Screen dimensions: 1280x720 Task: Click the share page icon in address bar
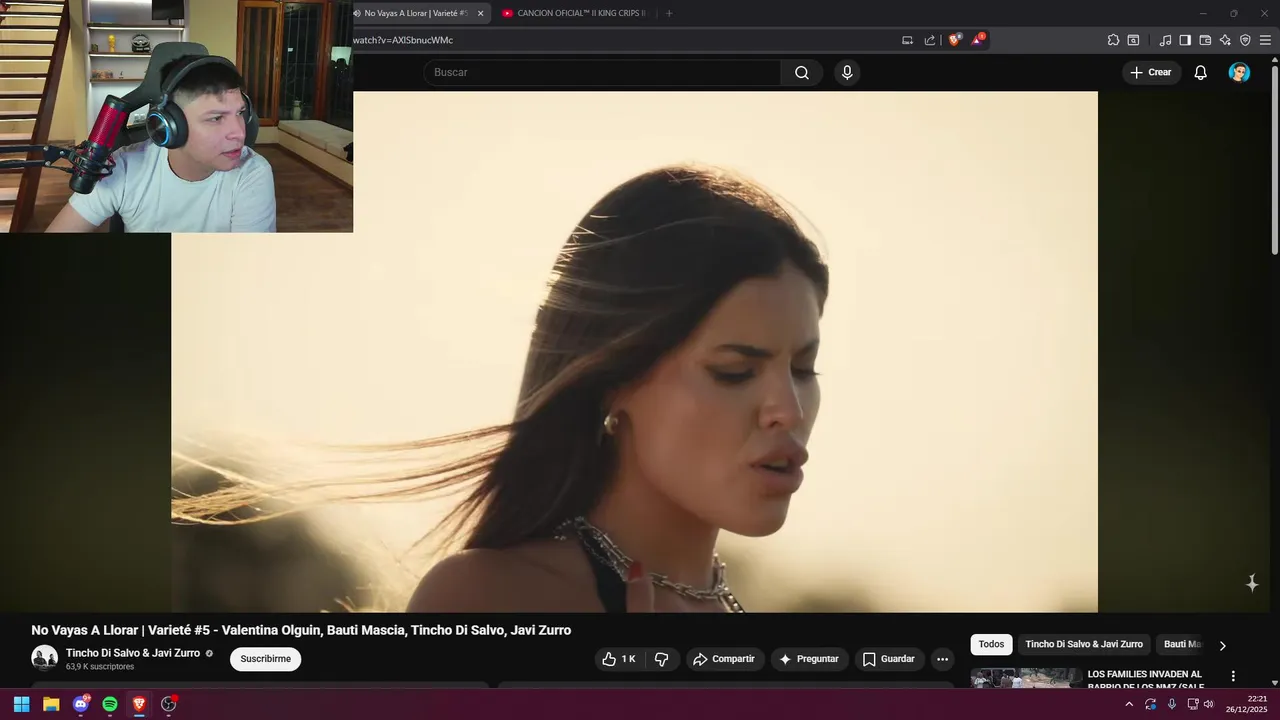930,40
